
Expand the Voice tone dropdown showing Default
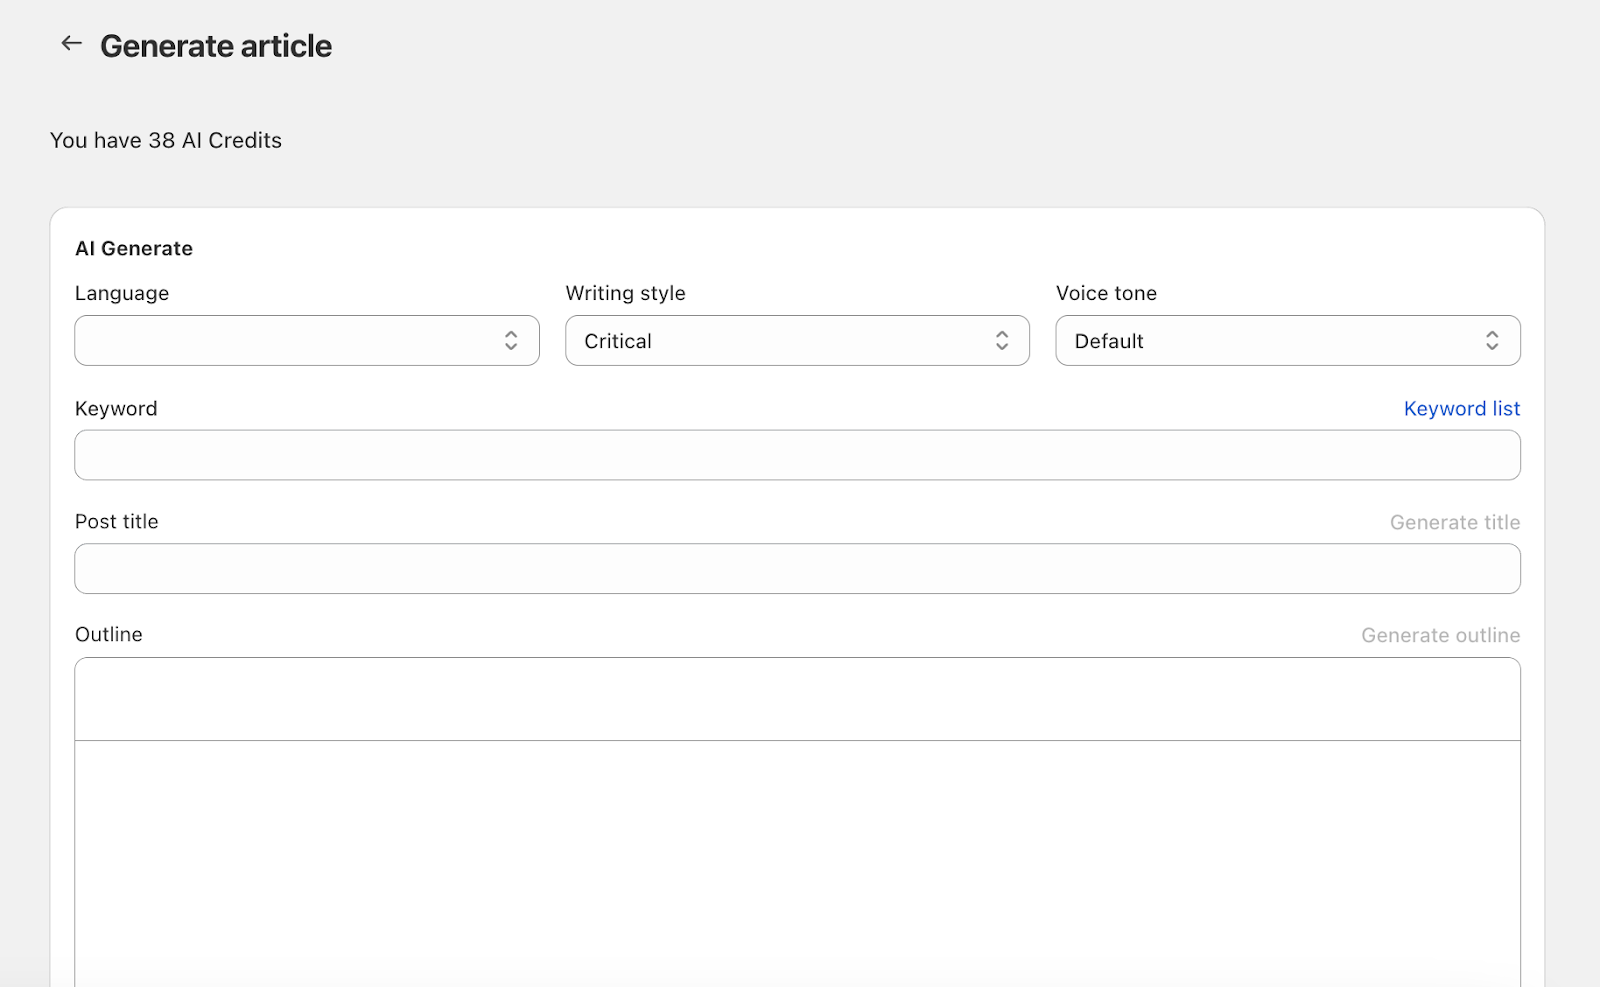pos(1270,341)
